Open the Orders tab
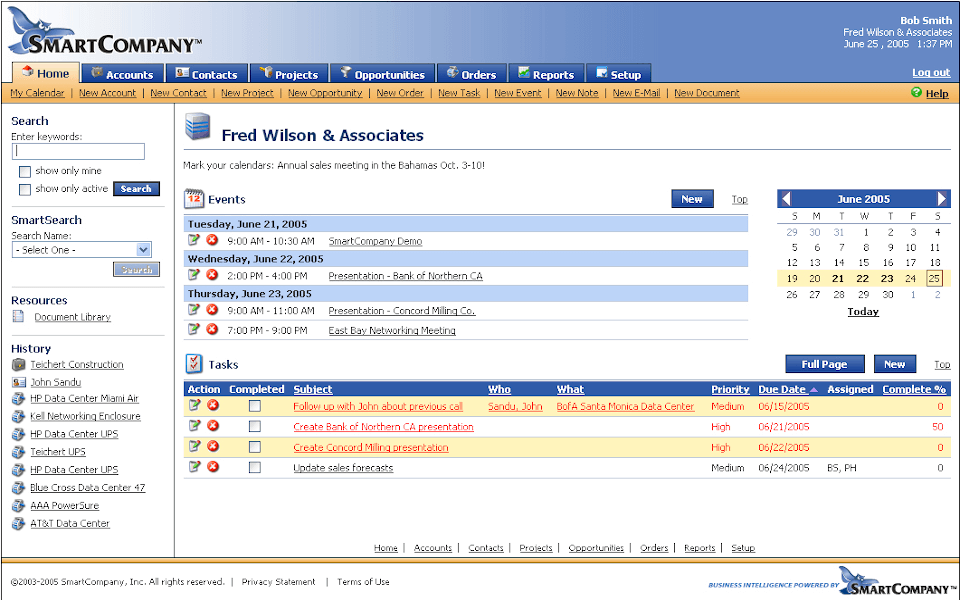The height and width of the screenshot is (600, 960). 472,73
